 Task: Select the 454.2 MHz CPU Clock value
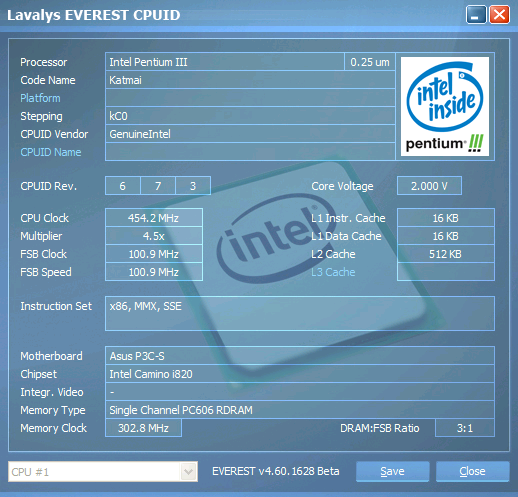(154, 218)
